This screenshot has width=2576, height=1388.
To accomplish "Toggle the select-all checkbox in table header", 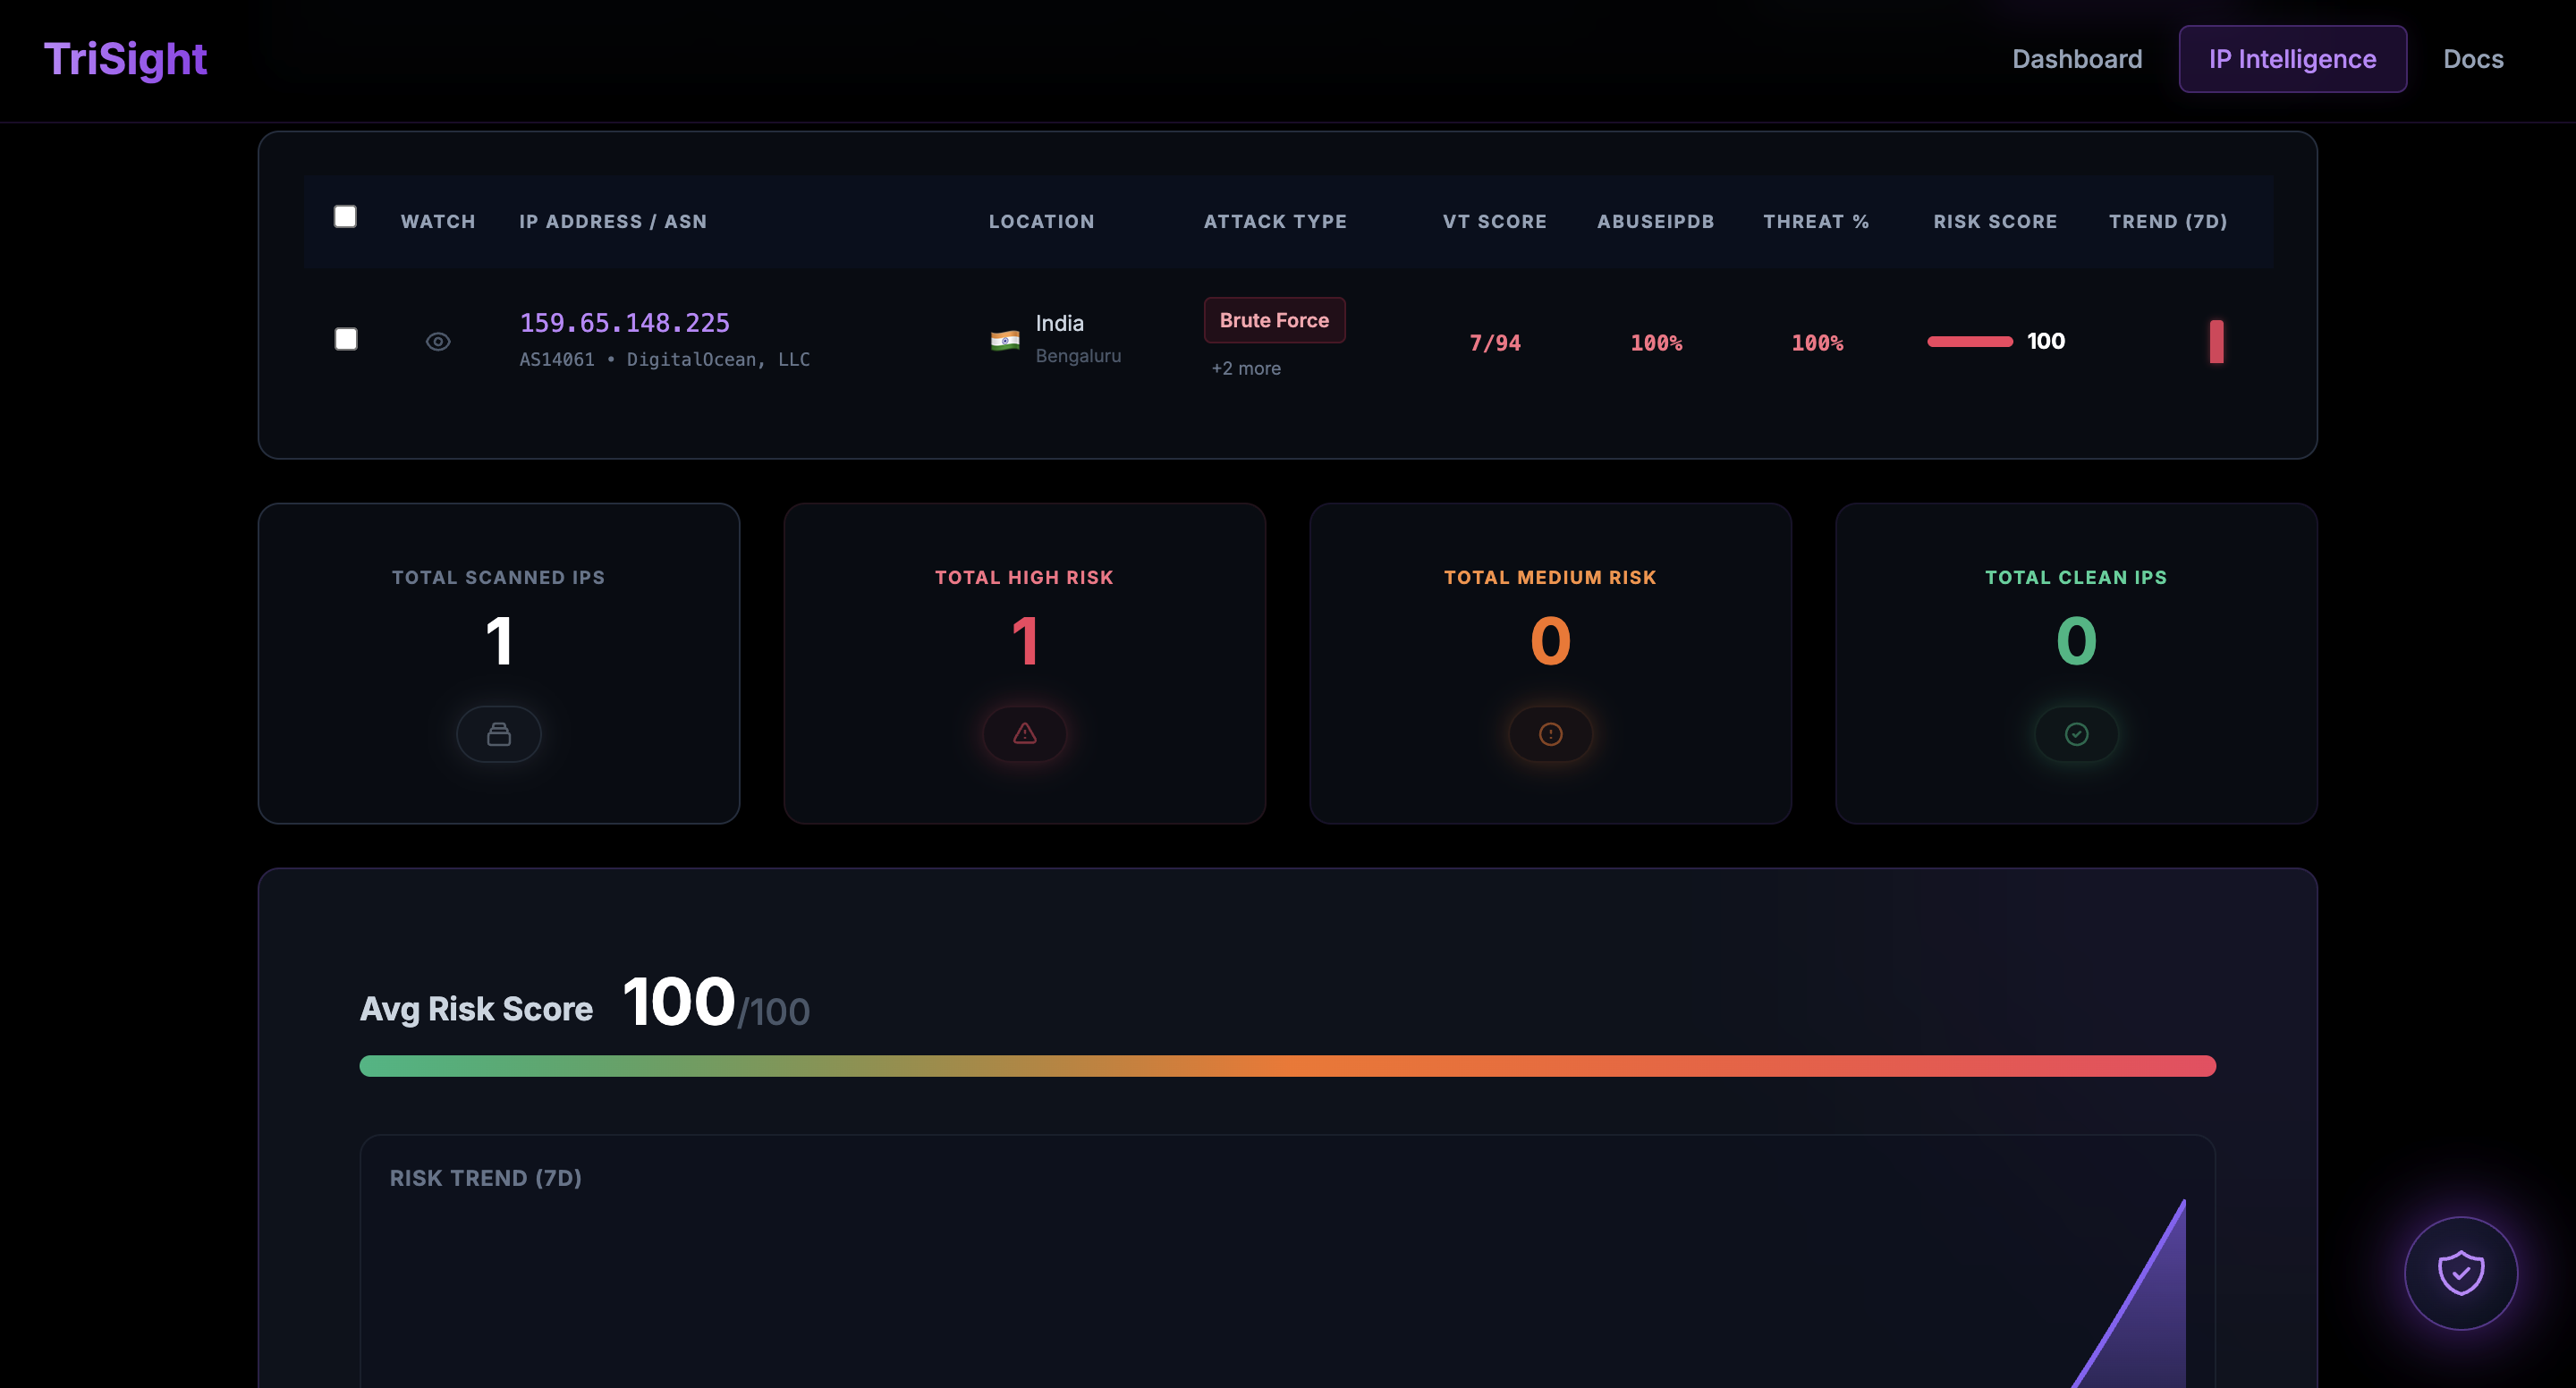I will point(345,217).
